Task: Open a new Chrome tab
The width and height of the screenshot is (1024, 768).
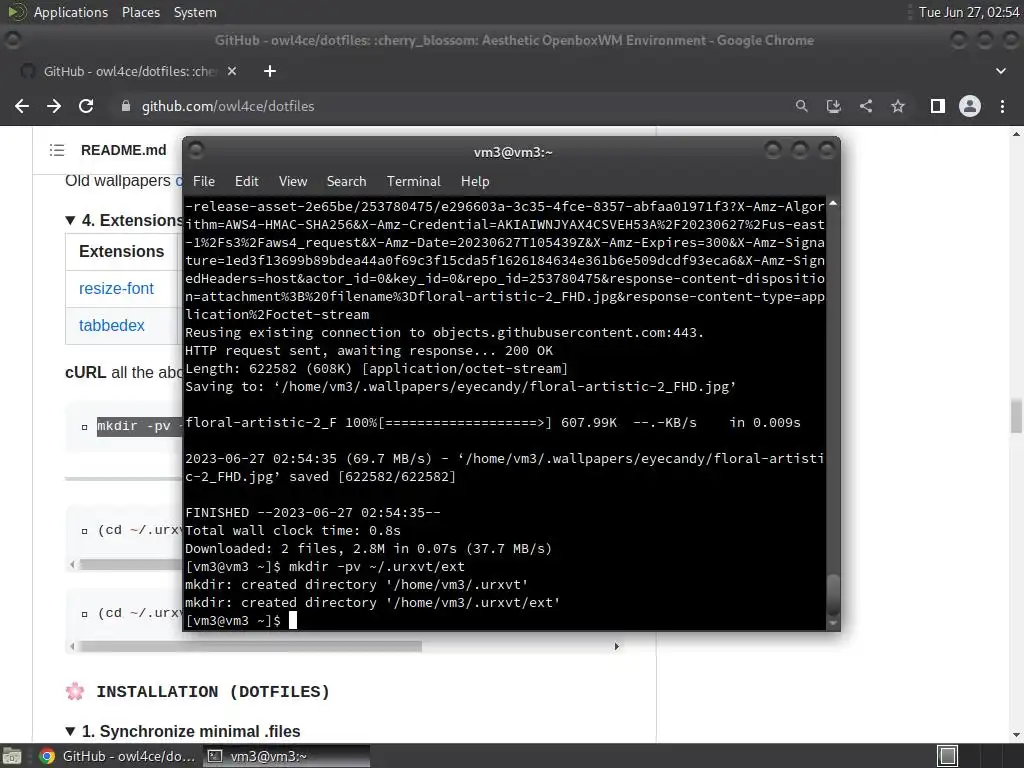Action: pyautogui.click(x=270, y=71)
